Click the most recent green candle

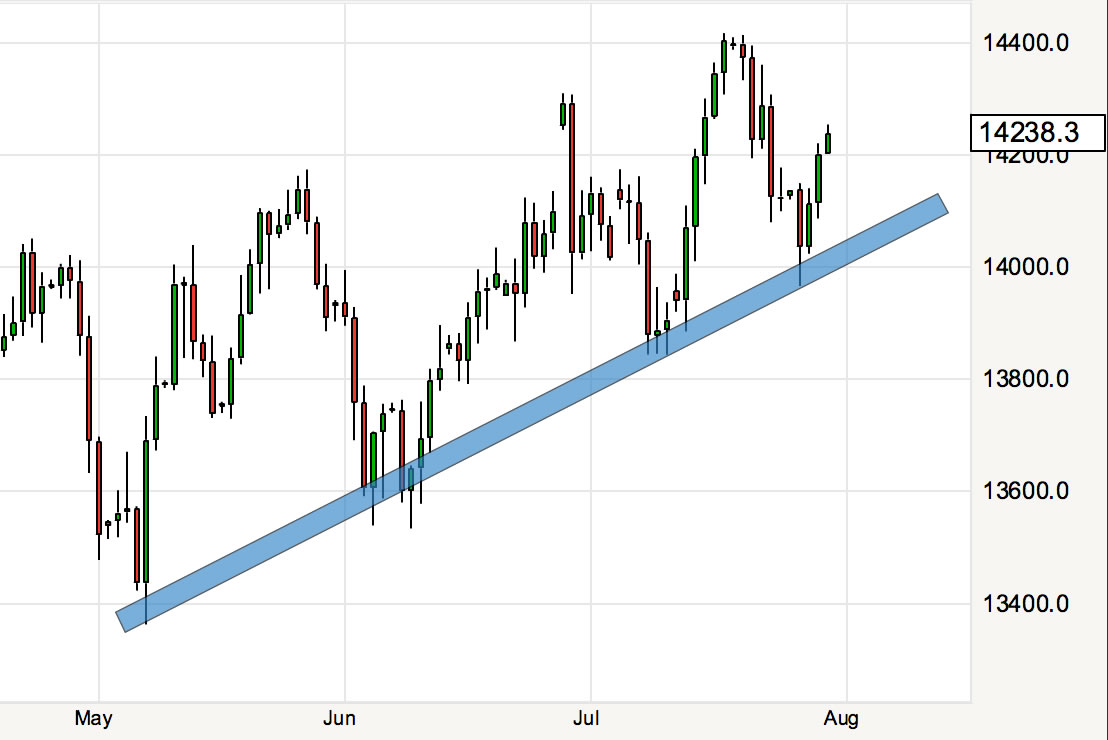click(828, 143)
